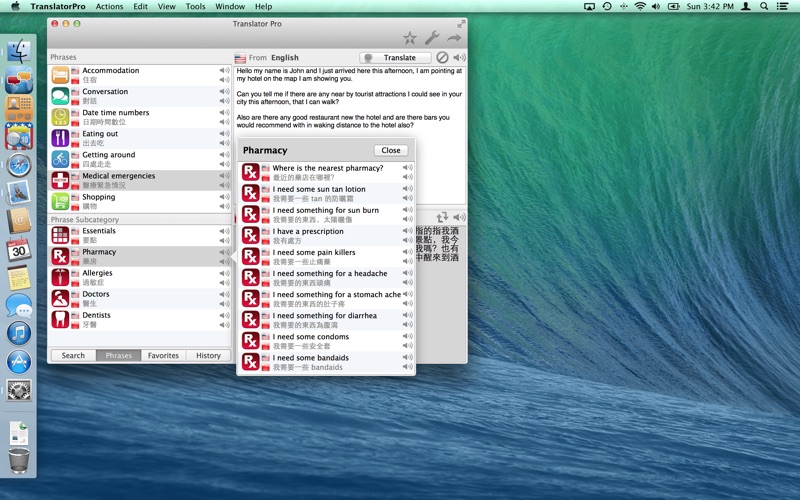Switch to the History tab
The image size is (800, 500).
point(208,355)
